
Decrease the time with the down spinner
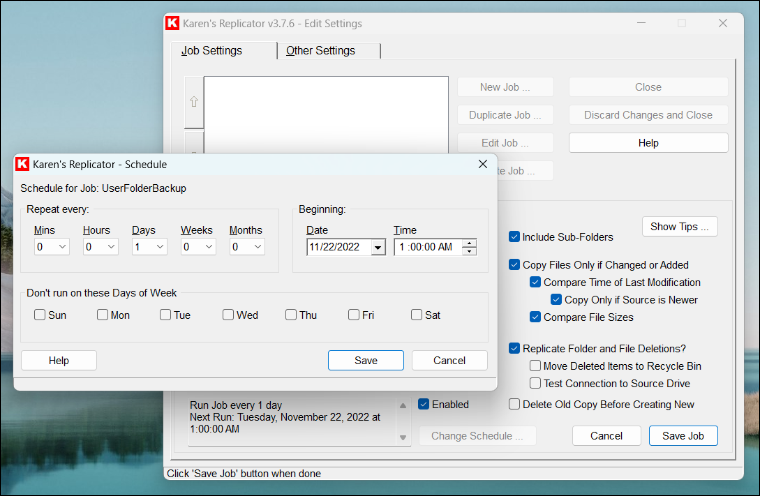coord(469,251)
